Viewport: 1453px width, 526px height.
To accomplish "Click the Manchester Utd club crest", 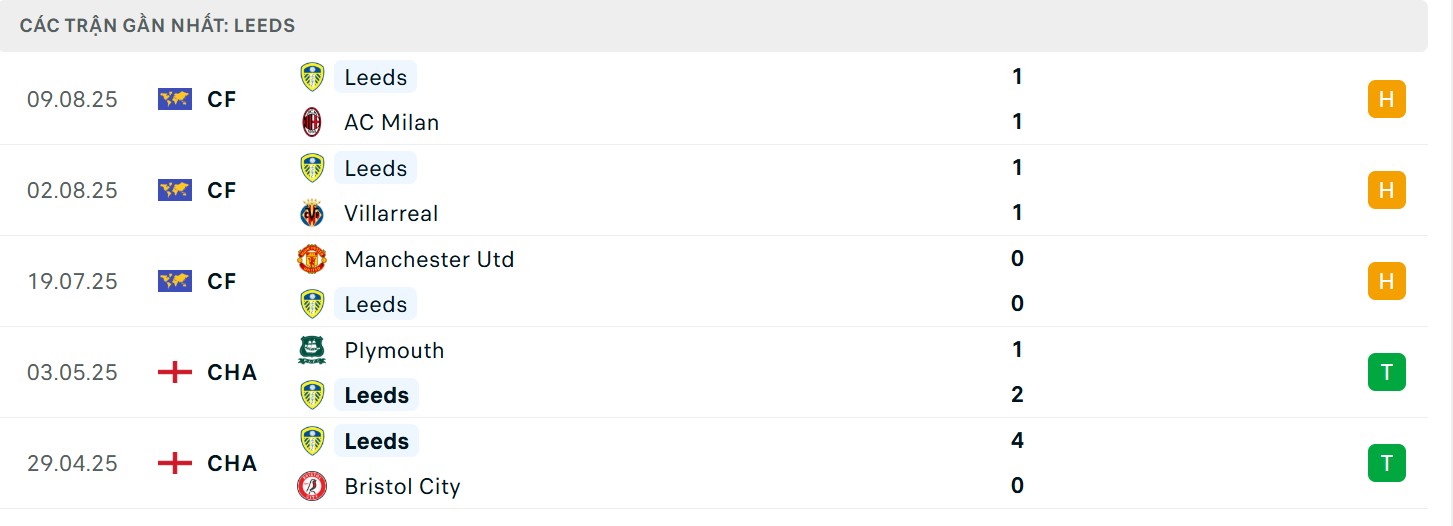I will (312, 259).
